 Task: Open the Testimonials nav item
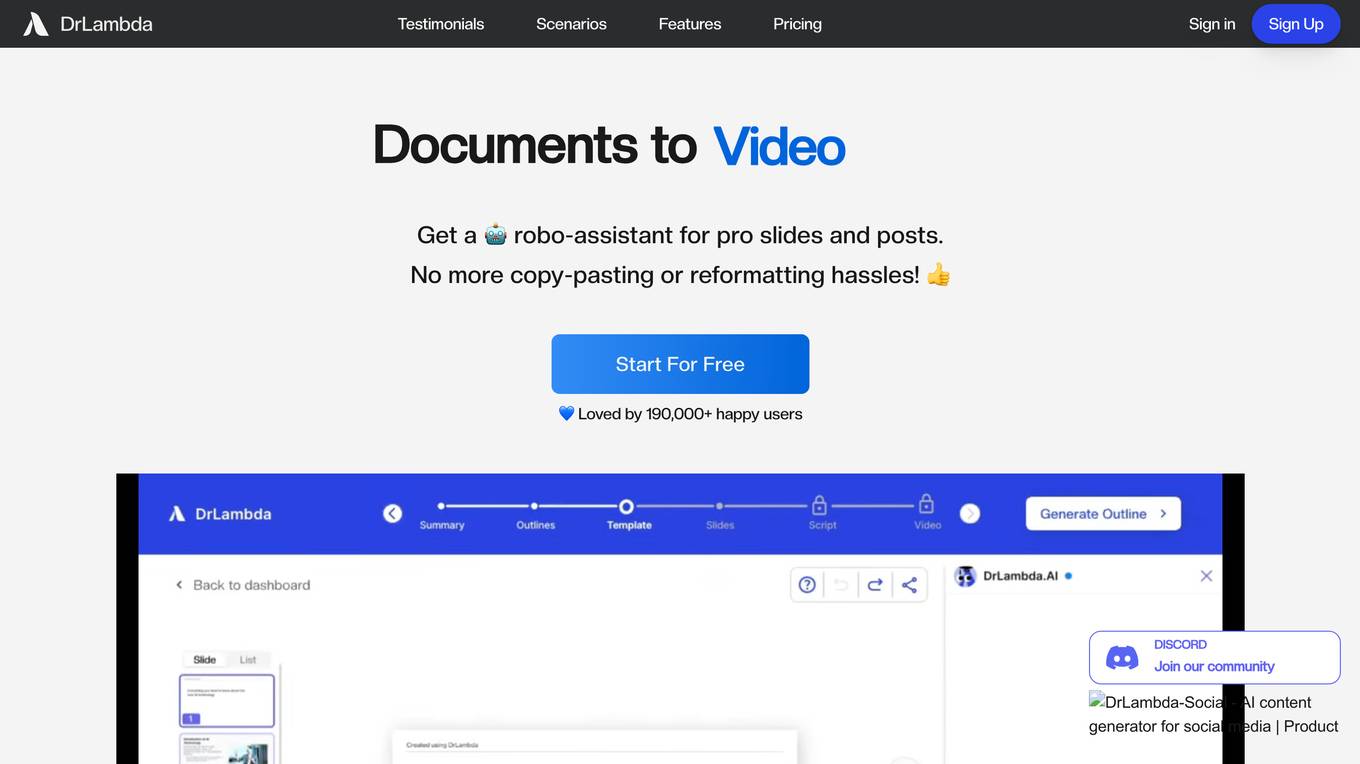point(441,24)
